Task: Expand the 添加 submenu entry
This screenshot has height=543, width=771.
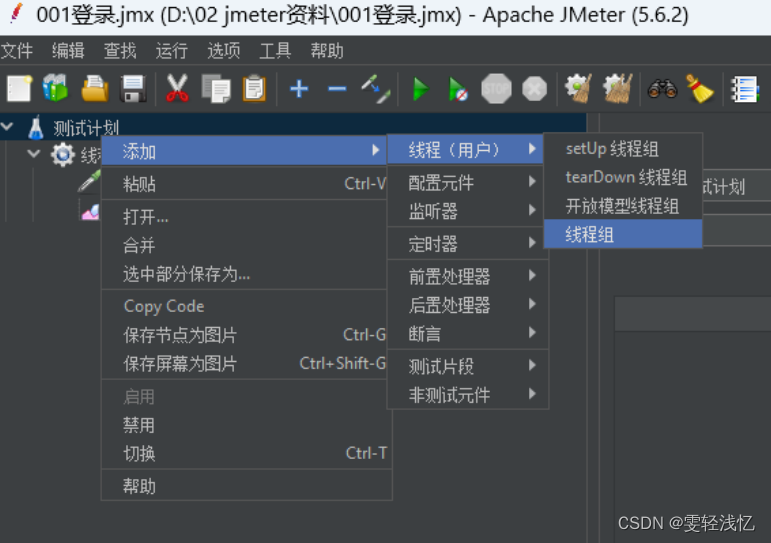Action: coord(244,151)
